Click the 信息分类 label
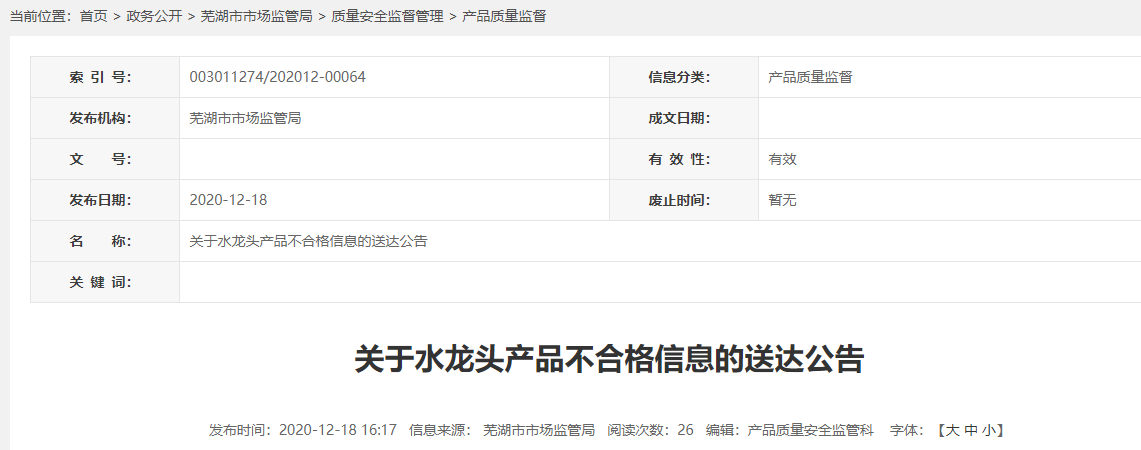The image size is (1141, 450). tap(679, 77)
